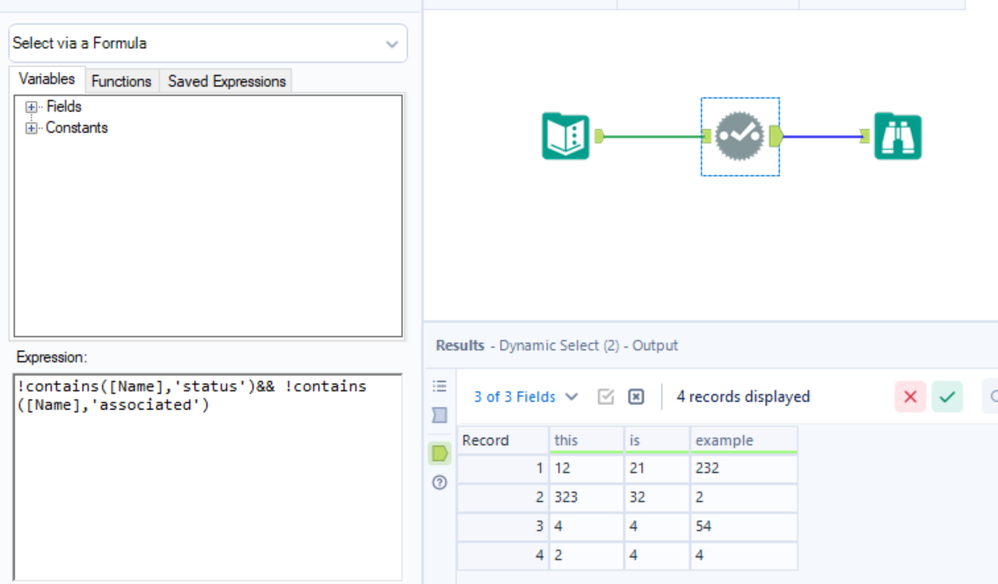Viewport: 998px width, 584px height.
Task: Click the Fields label in variables tree
Action: point(64,106)
